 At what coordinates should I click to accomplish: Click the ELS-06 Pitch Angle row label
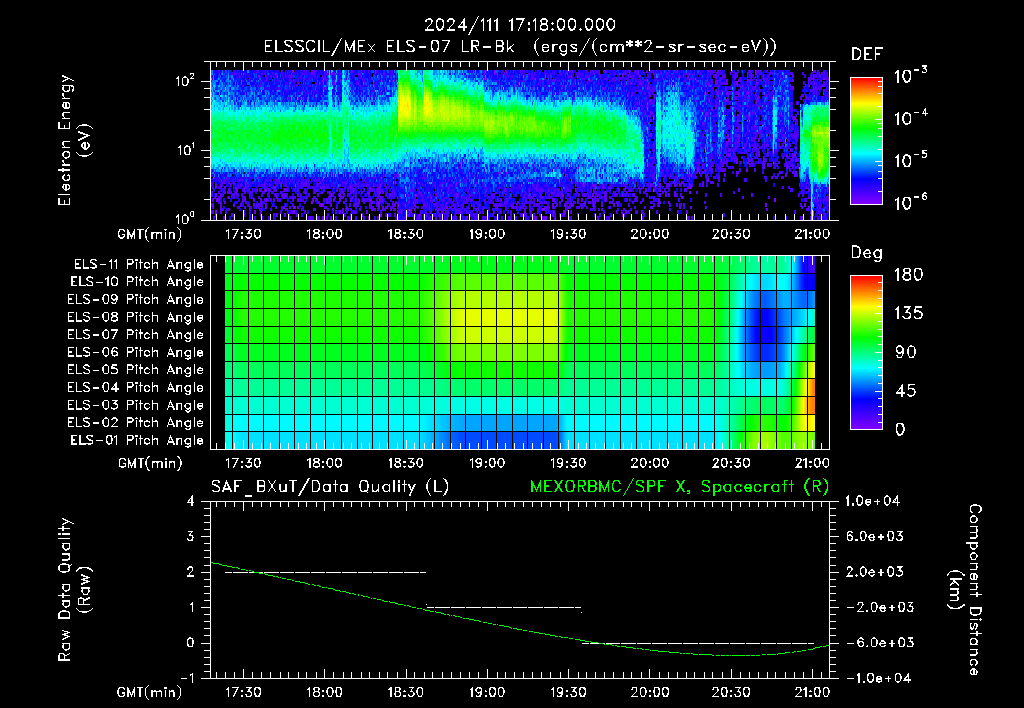point(136,353)
